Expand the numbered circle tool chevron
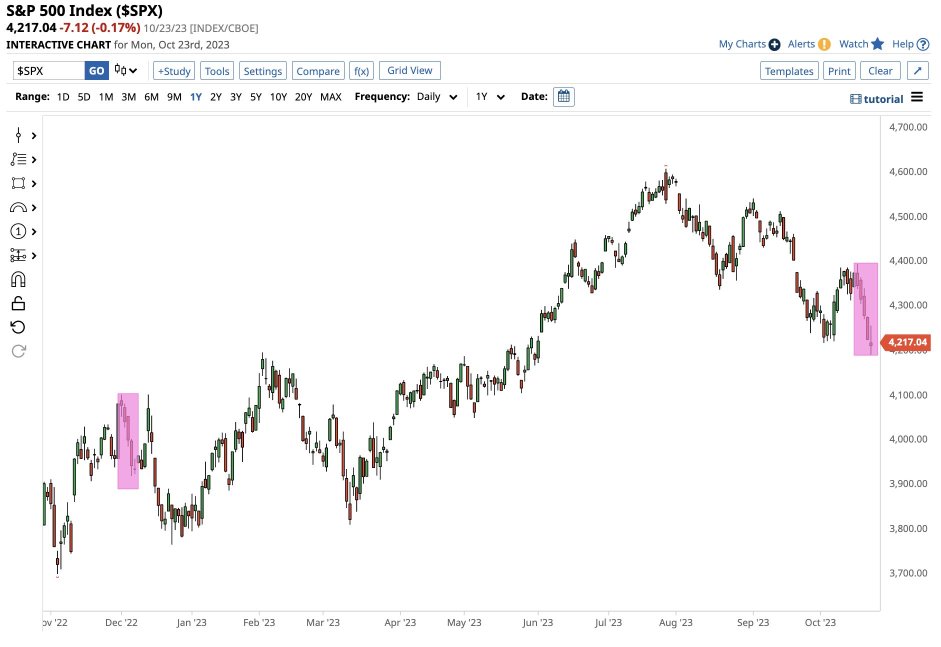Screen dimensions: 941x647 (34, 232)
